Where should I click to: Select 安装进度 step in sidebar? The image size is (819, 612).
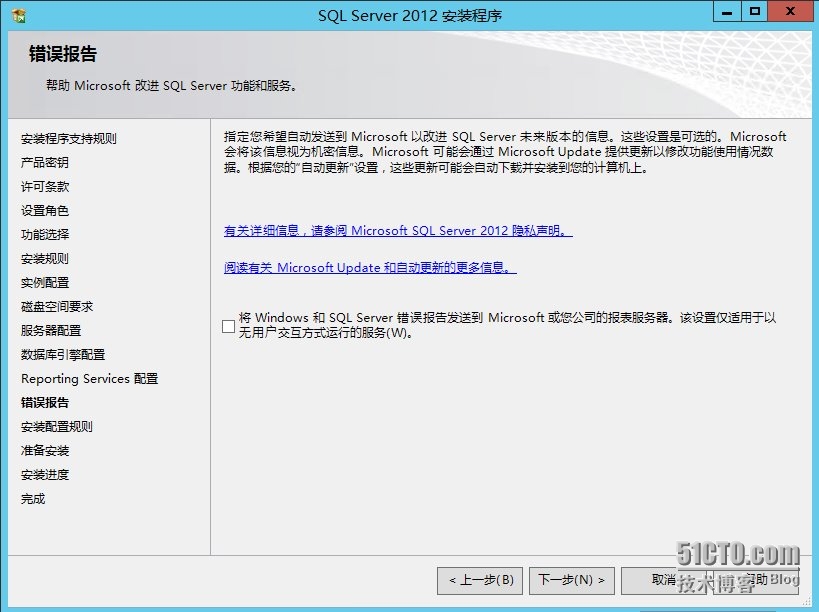[x=44, y=475]
